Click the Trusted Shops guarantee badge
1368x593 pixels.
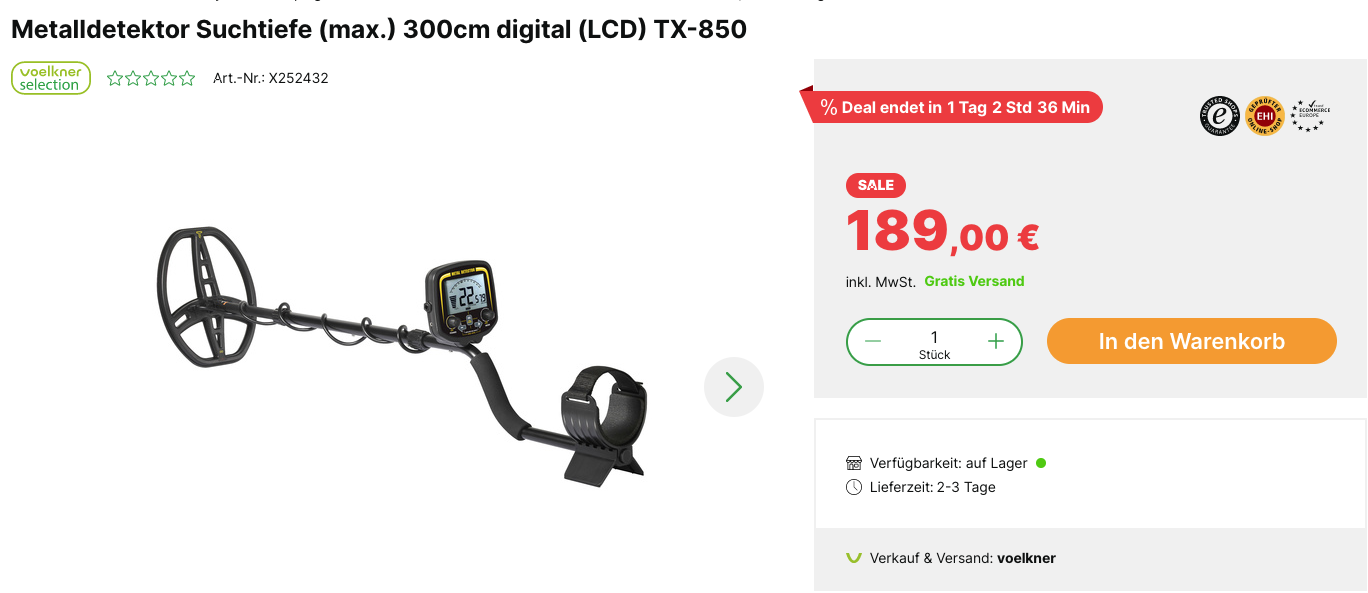[1219, 116]
